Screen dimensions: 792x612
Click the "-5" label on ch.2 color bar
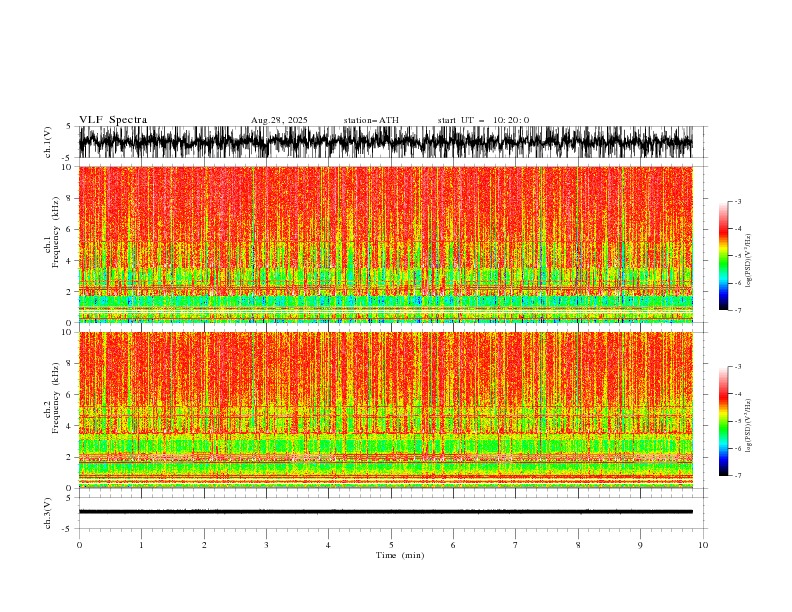[x=738, y=421]
